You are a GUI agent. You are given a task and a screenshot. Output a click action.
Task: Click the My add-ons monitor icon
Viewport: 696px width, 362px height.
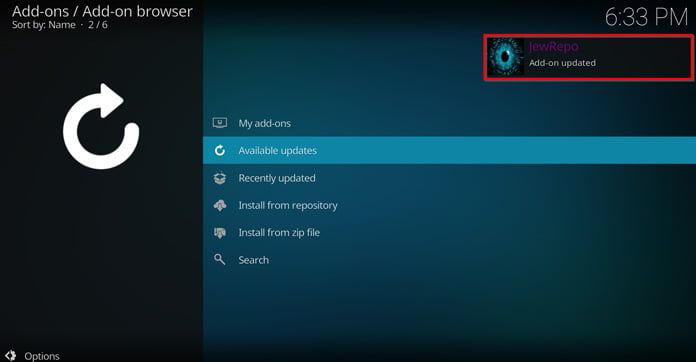[220, 123]
